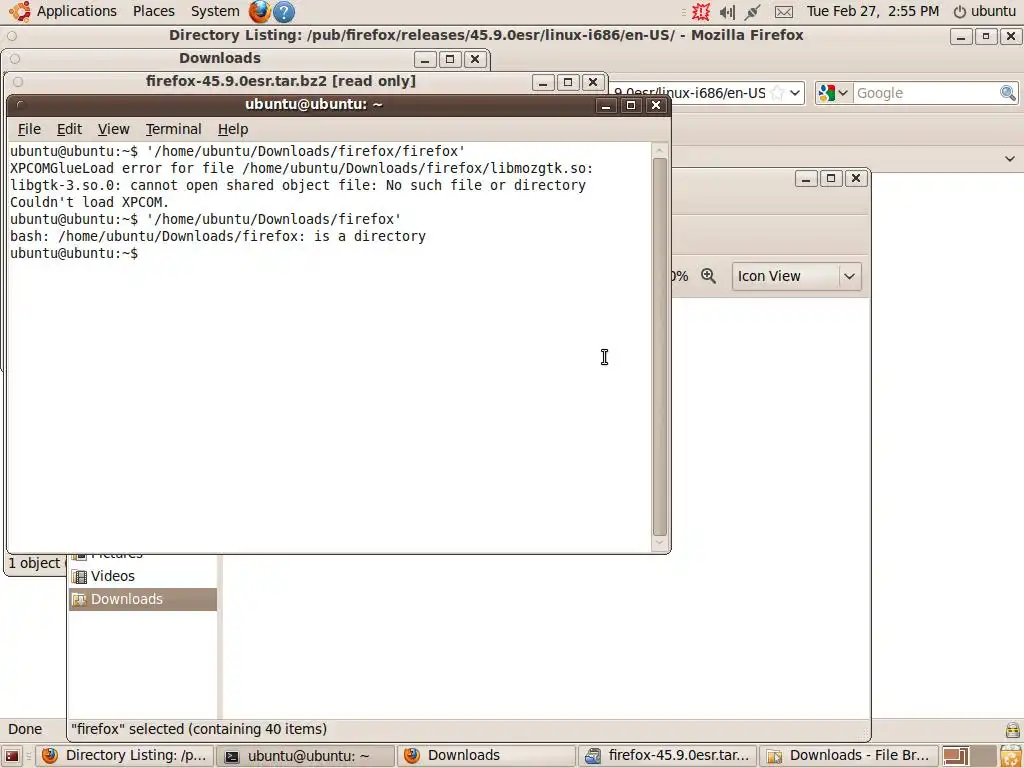Open the terminal Edit menu
Image resolution: width=1024 pixels, height=768 pixels.
tap(69, 129)
